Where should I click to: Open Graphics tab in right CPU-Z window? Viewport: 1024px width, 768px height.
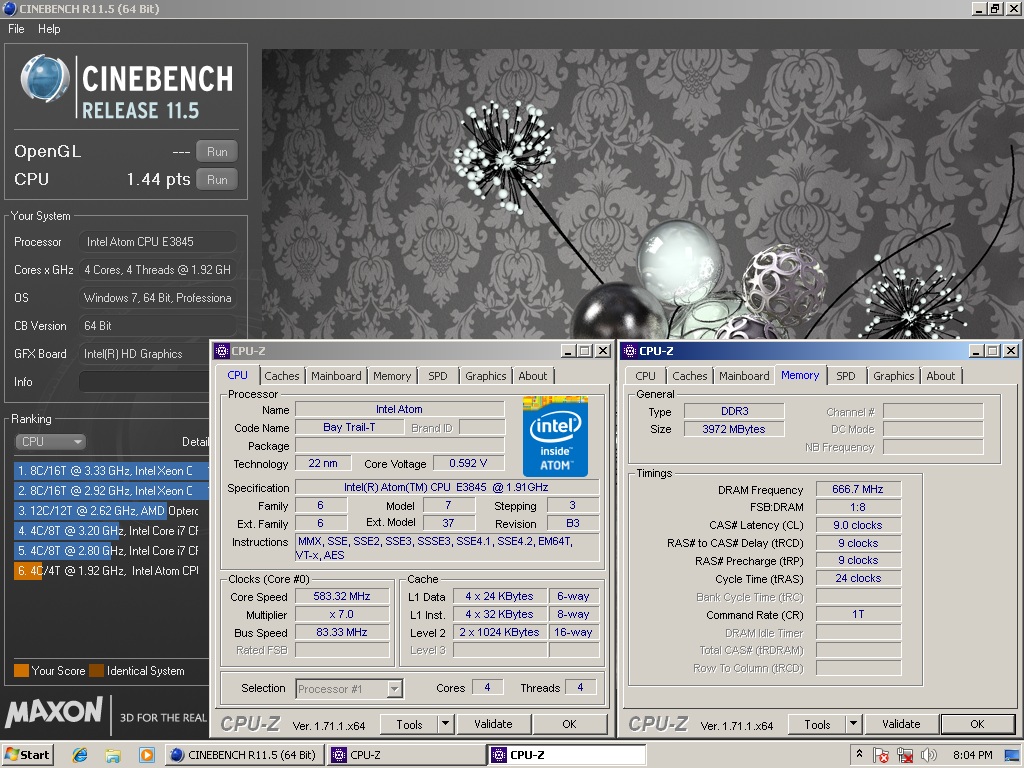click(x=893, y=376)
